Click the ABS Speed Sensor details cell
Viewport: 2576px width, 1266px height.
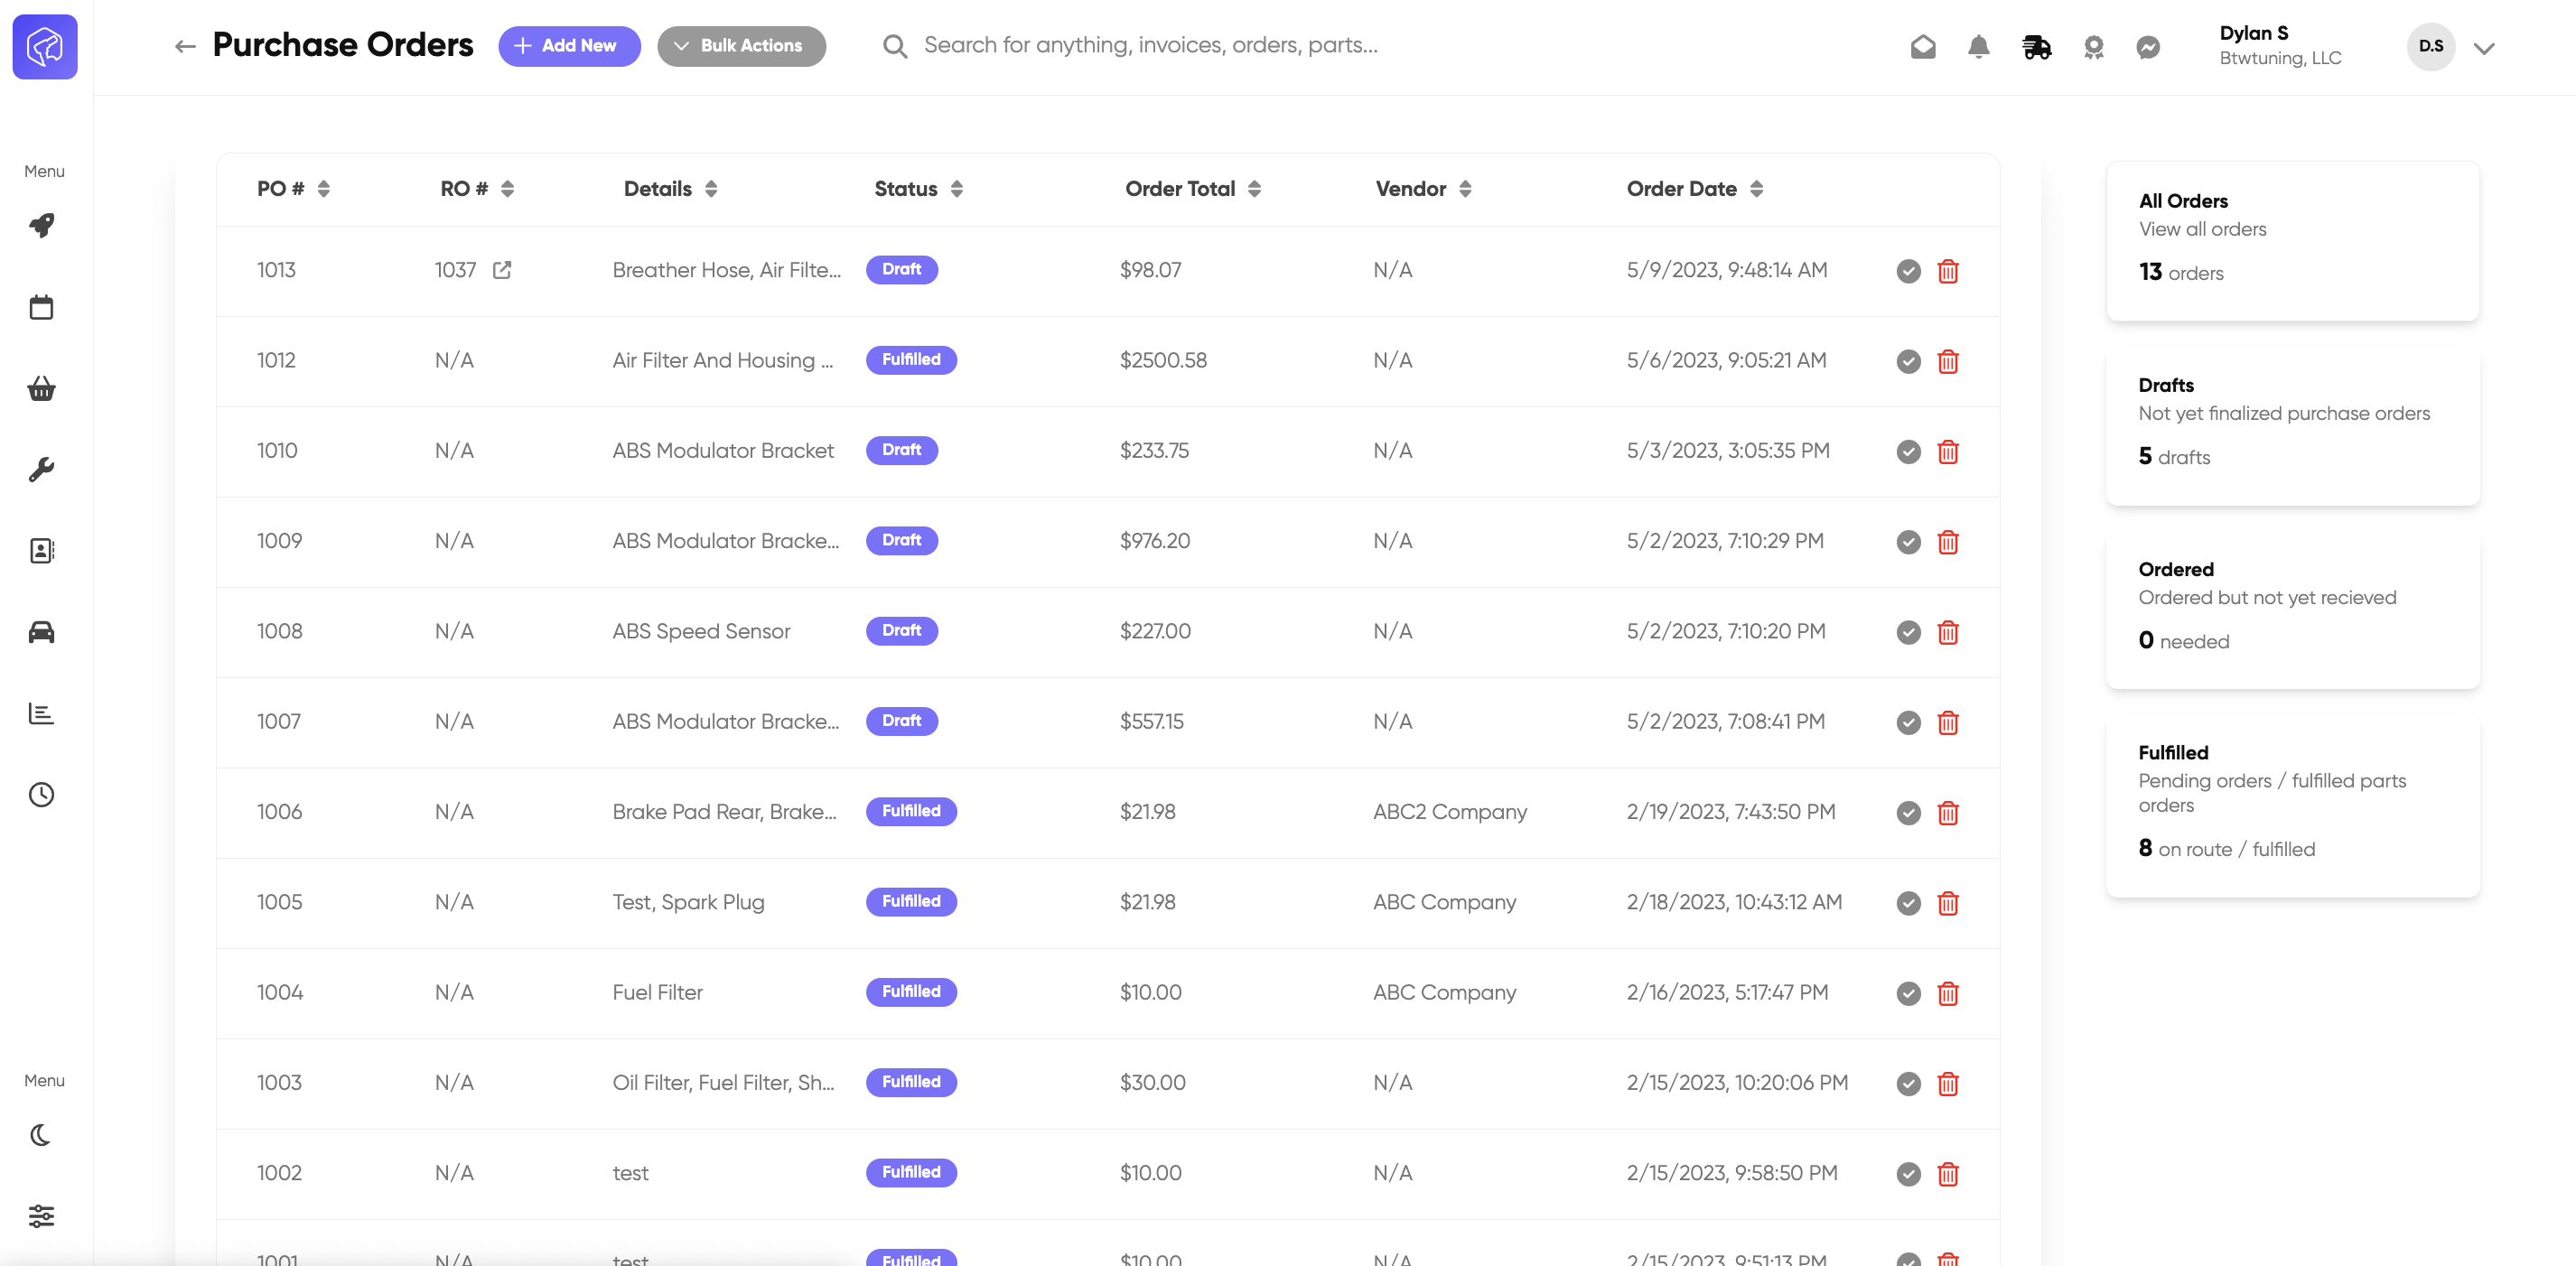[x=701, y=631]
